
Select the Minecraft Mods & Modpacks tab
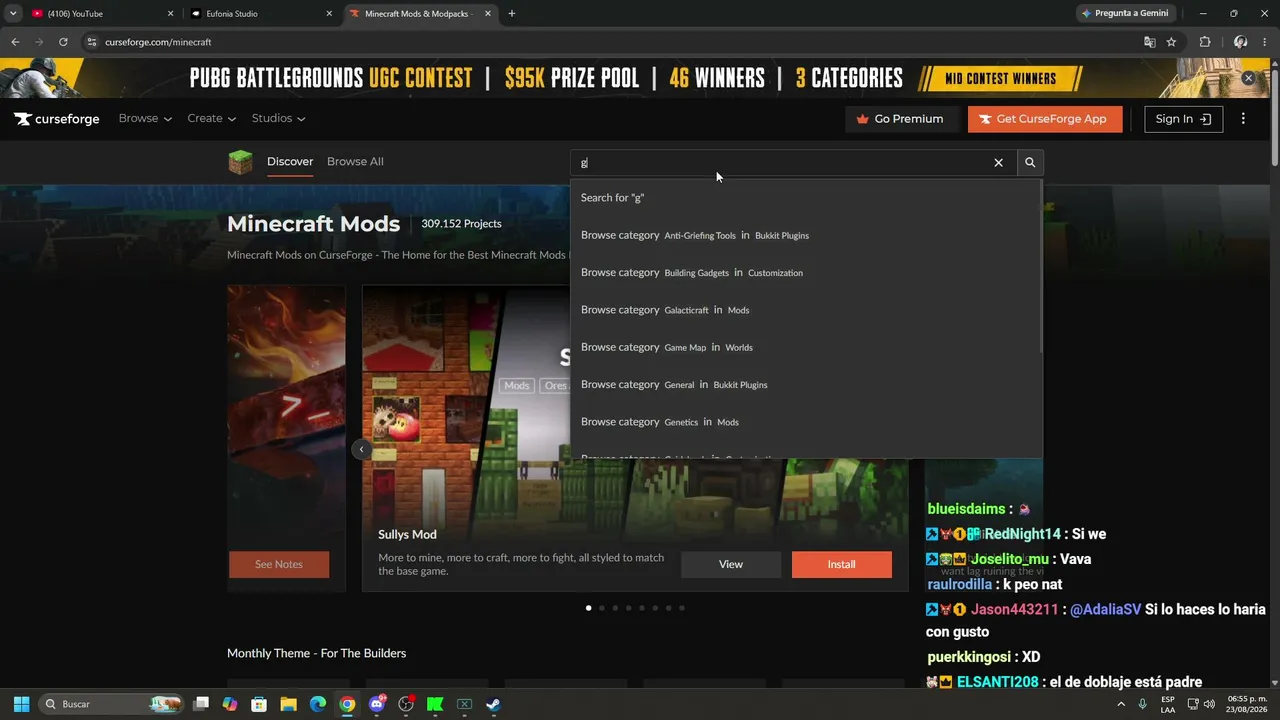point(421,14)
